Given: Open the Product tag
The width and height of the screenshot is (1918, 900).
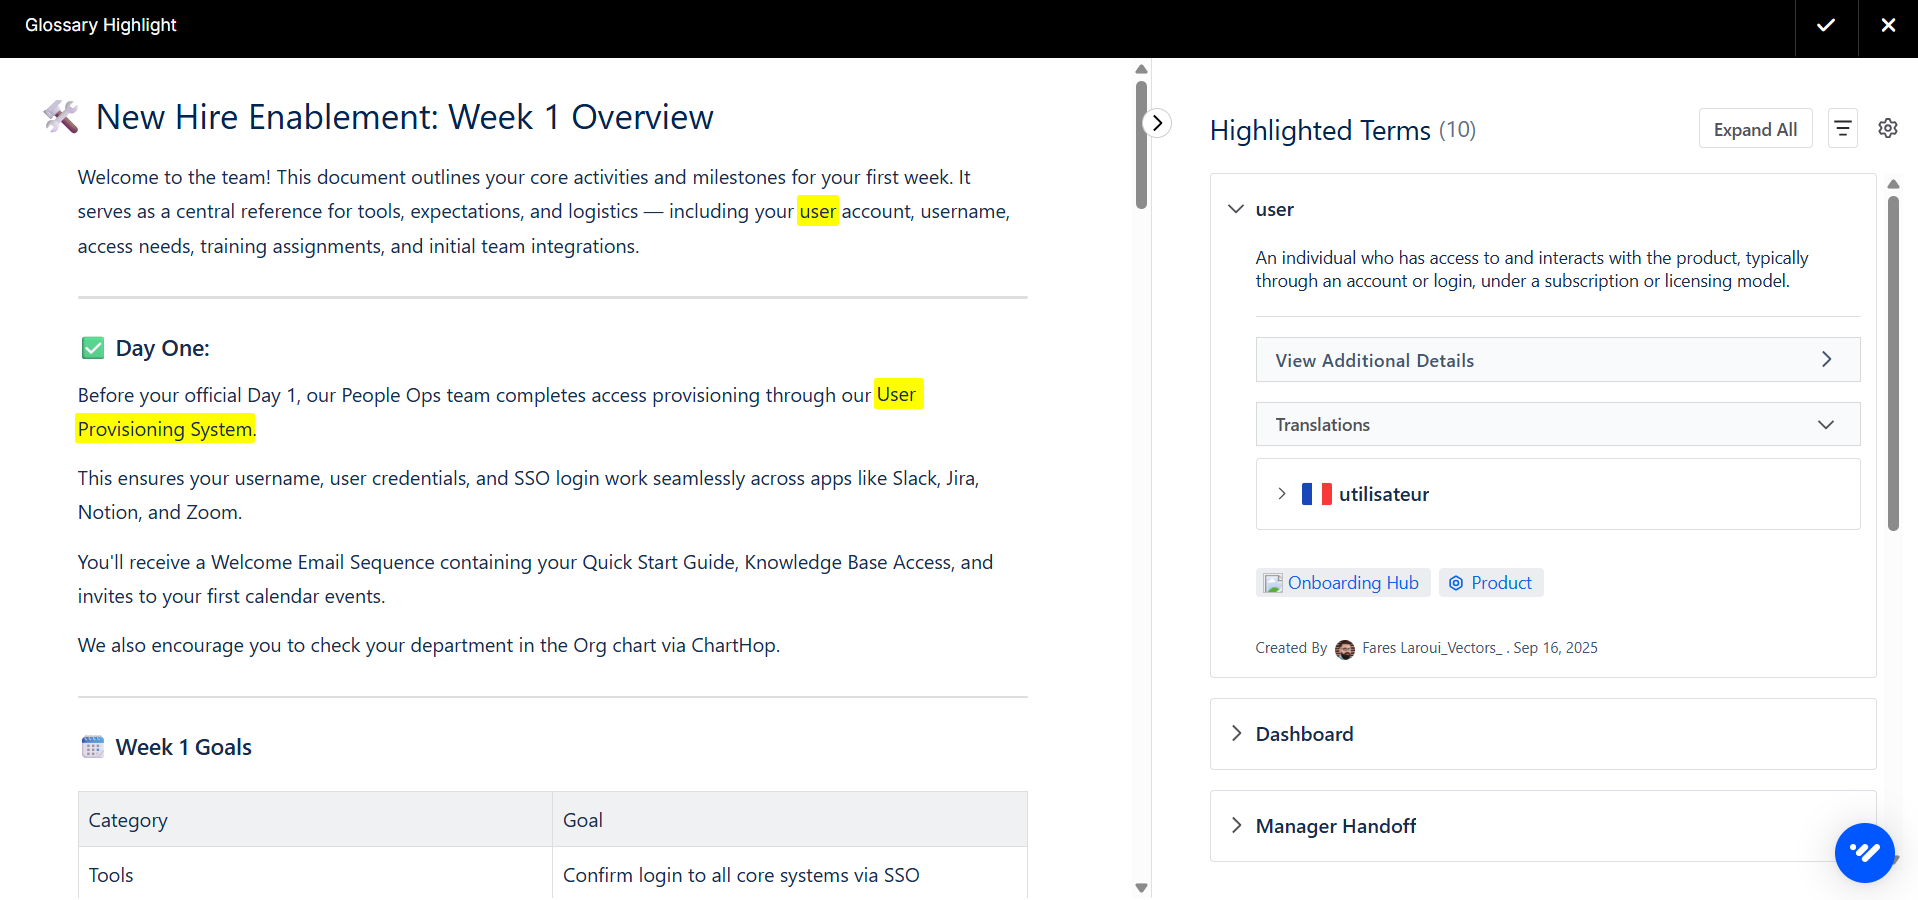Looking at the screenshot, I should click(x=1491, y=583).
